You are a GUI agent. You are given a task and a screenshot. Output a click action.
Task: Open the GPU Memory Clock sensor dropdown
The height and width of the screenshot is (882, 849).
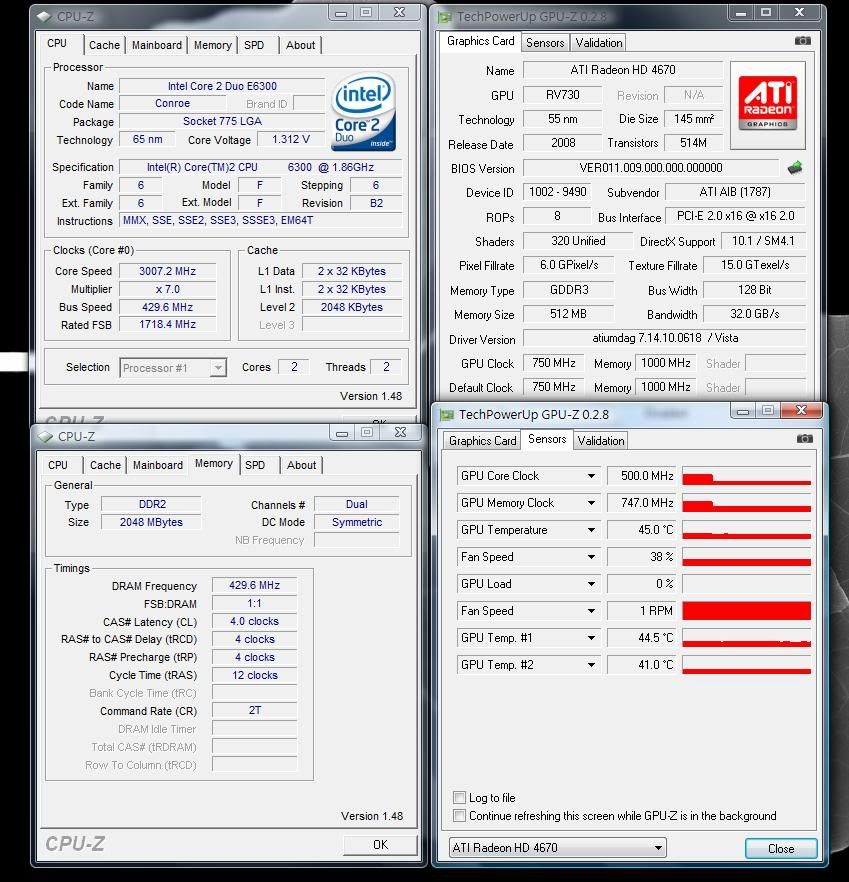591,503
